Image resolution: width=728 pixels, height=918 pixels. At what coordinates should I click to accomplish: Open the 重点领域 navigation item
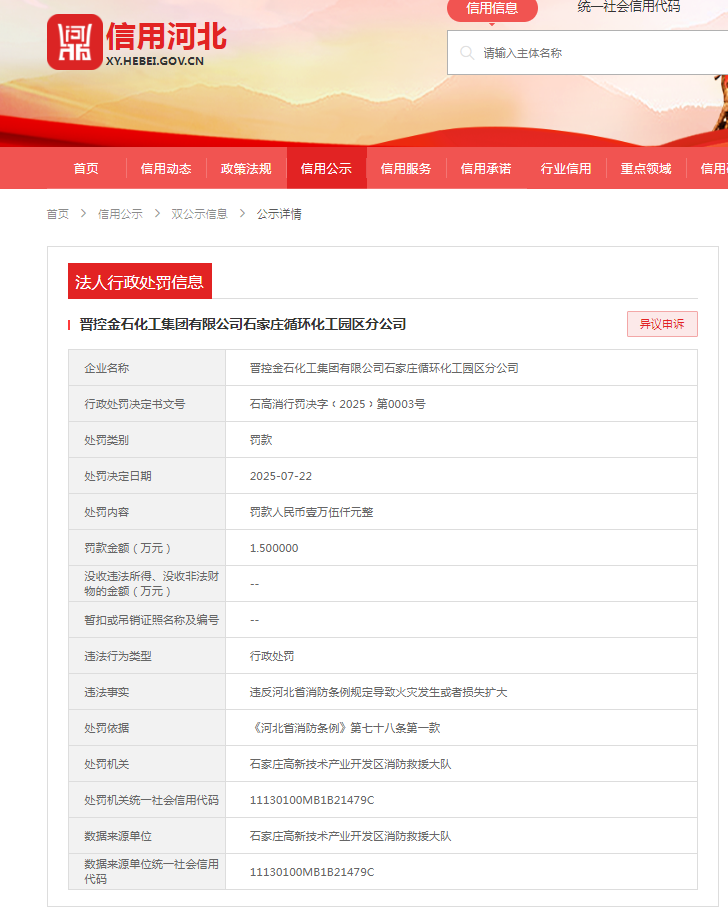tap(646, 169)
